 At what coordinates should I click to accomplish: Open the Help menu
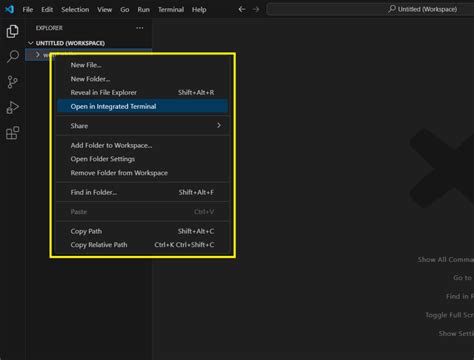pyautogui.click(x=199, y=10)
